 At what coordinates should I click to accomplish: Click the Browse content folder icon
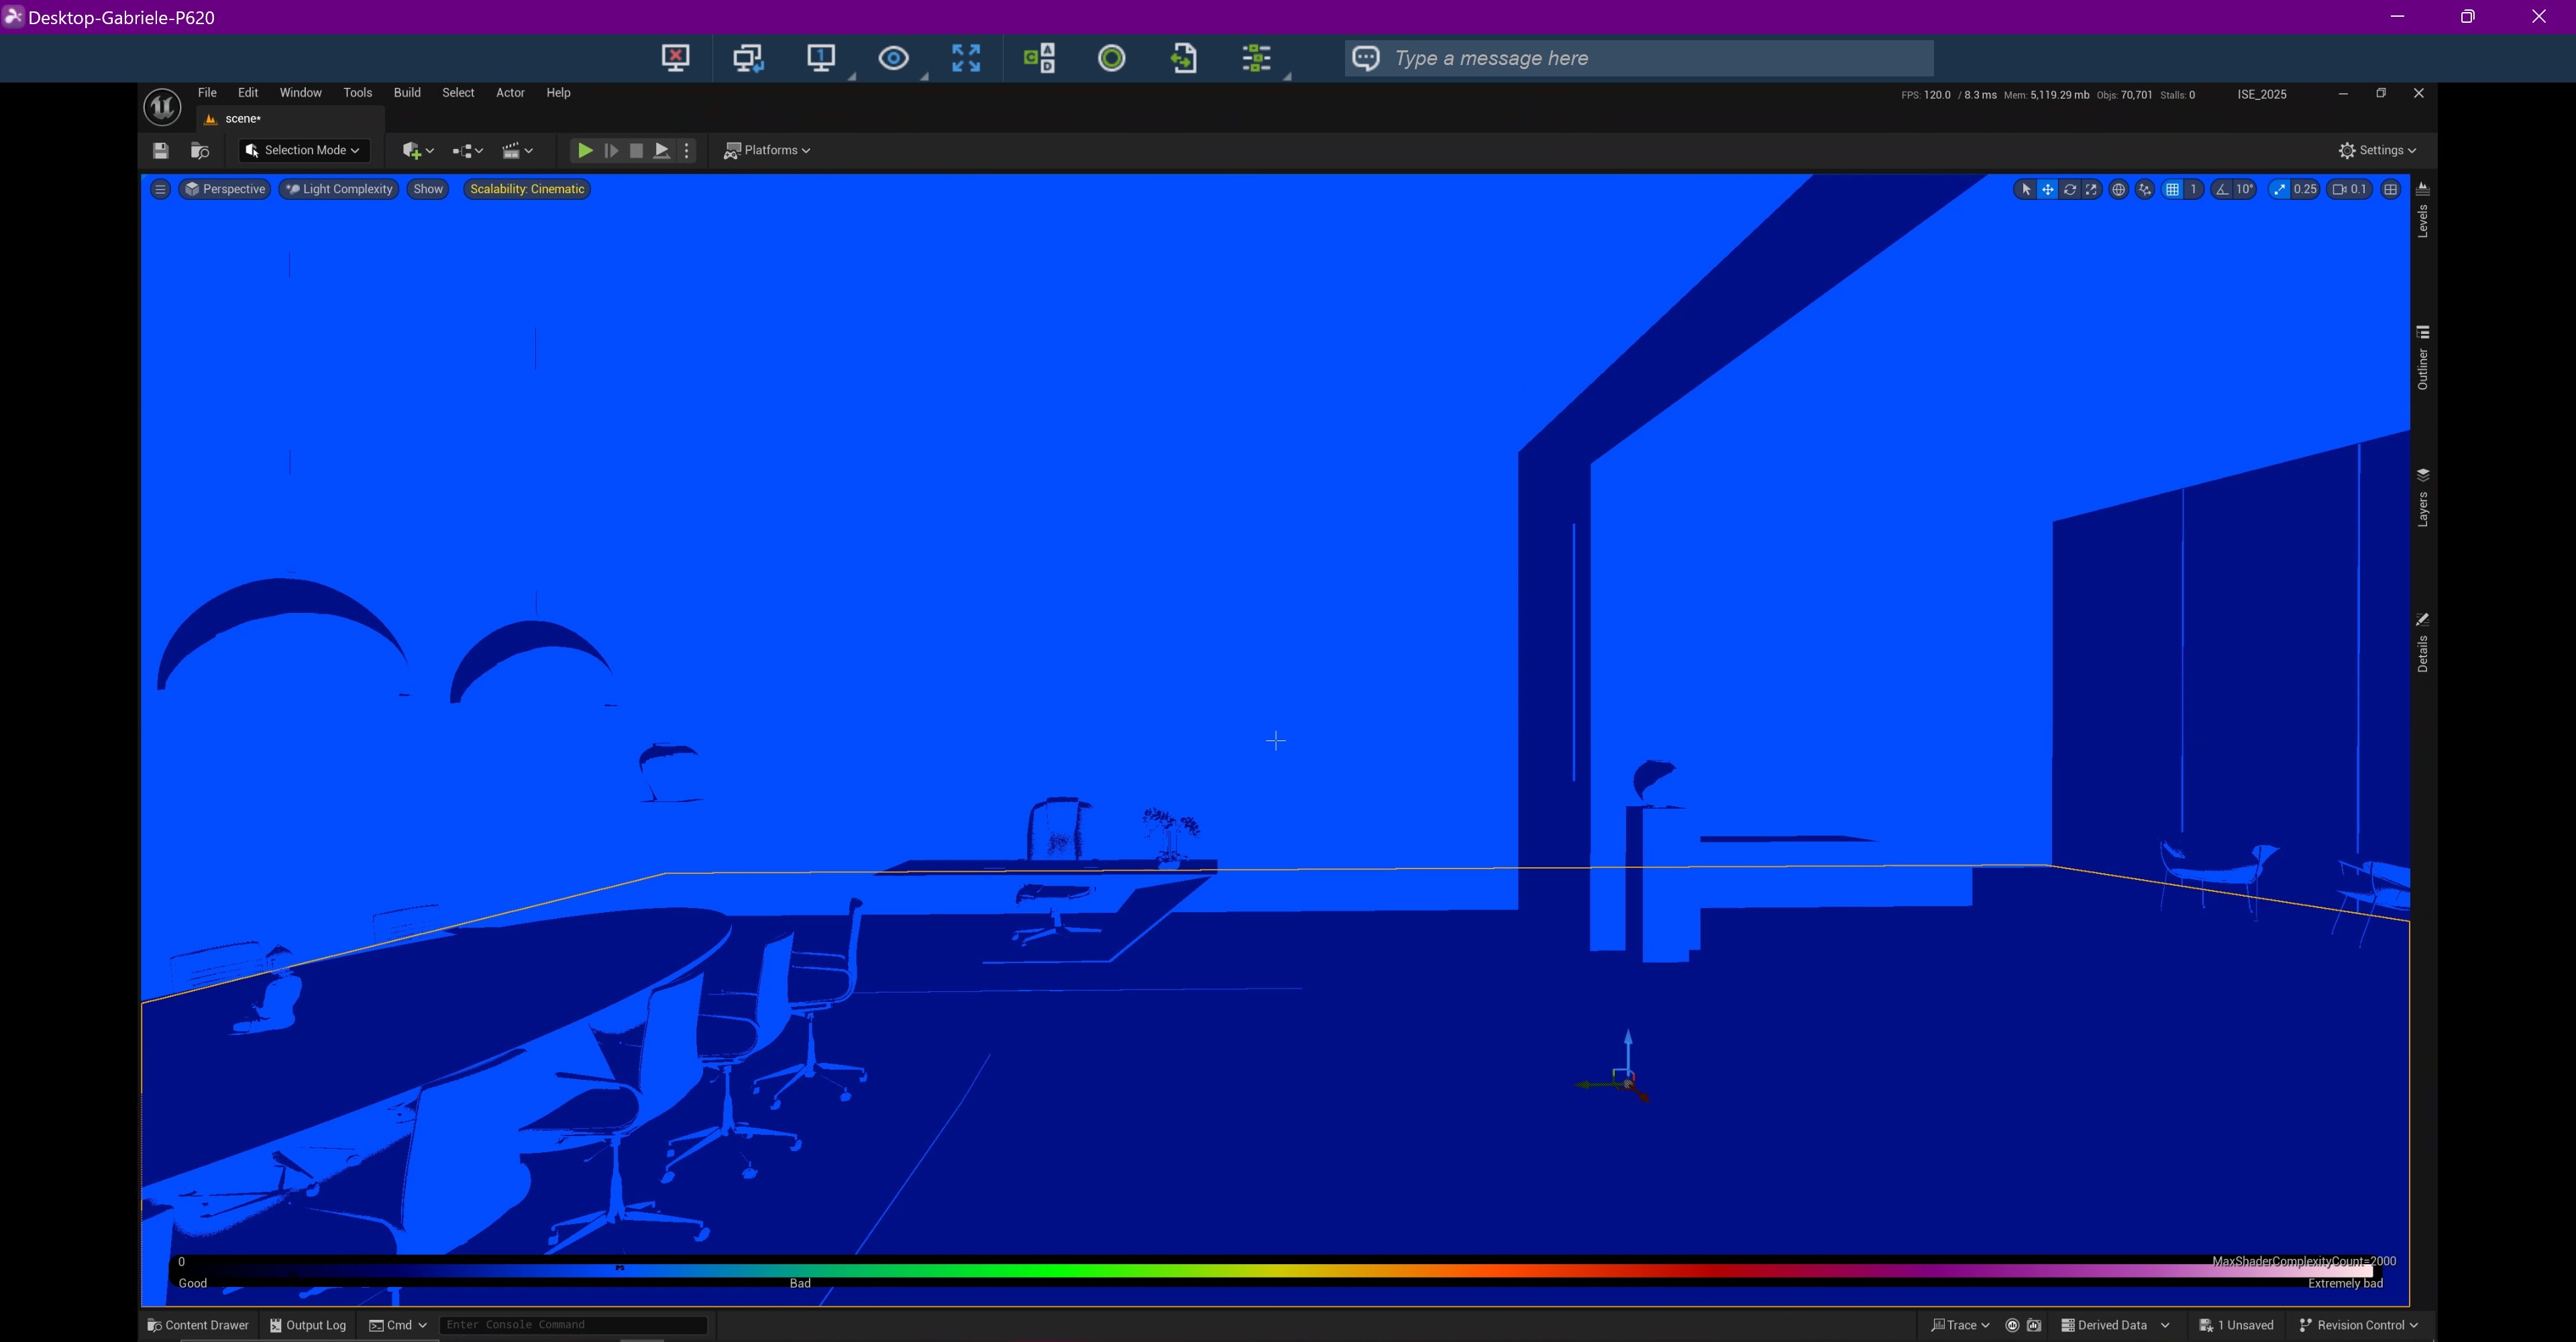pos(200,150)
